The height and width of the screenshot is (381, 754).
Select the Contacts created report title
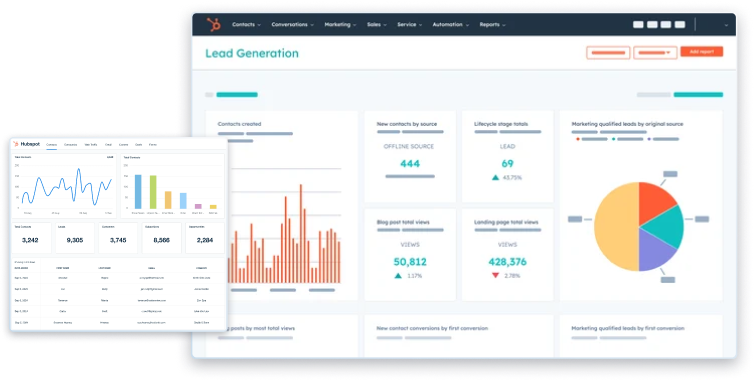[x=239, y=124]
